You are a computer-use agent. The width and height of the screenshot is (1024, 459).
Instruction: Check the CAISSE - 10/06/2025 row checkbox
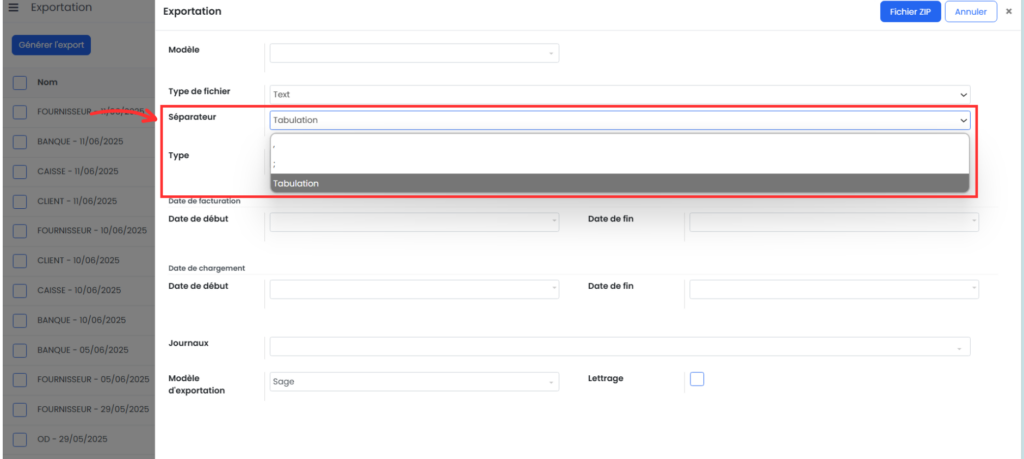[20, 291]
